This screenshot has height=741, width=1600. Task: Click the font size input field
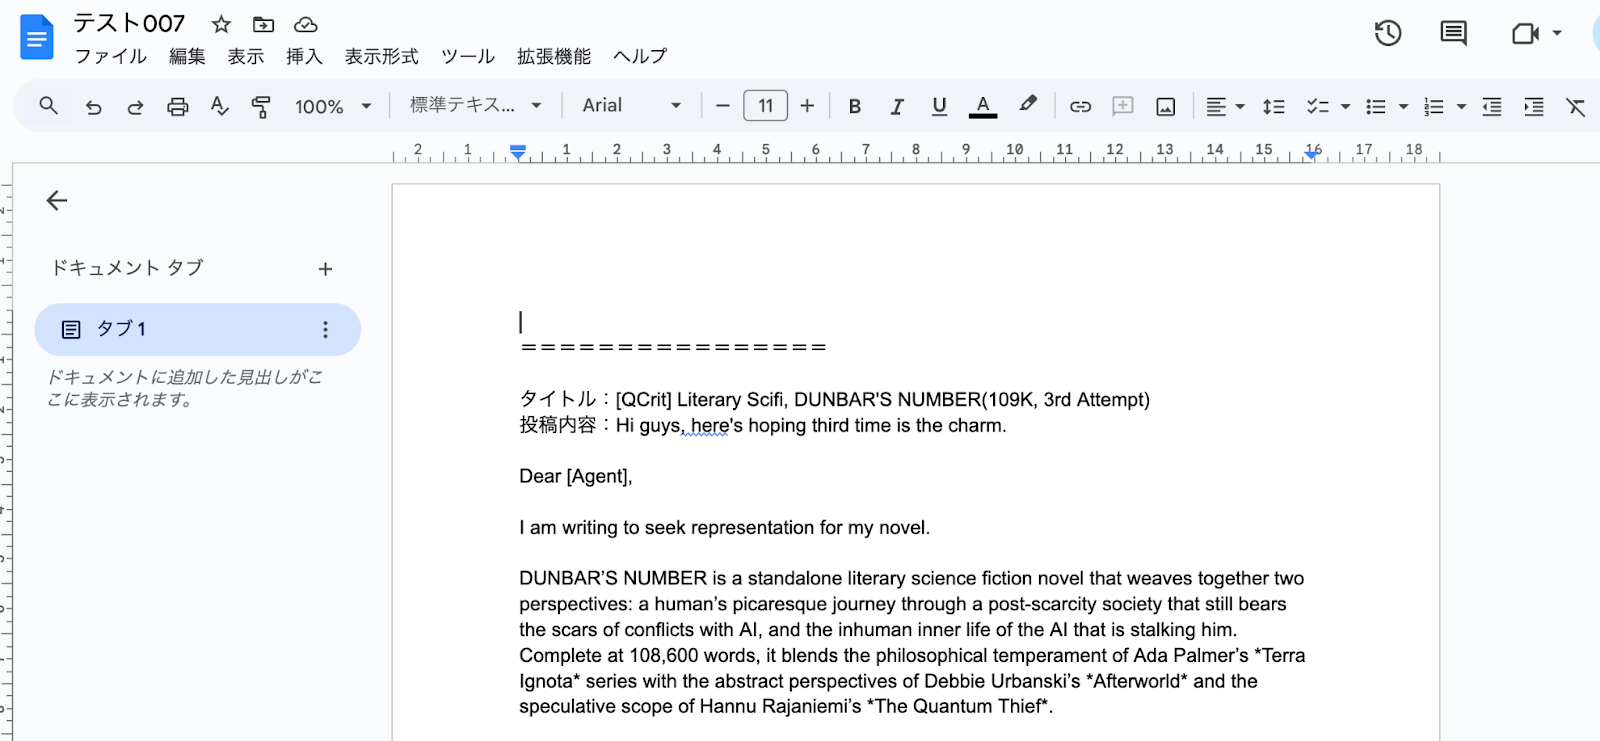pyautogui.click(x=765, y=106)
